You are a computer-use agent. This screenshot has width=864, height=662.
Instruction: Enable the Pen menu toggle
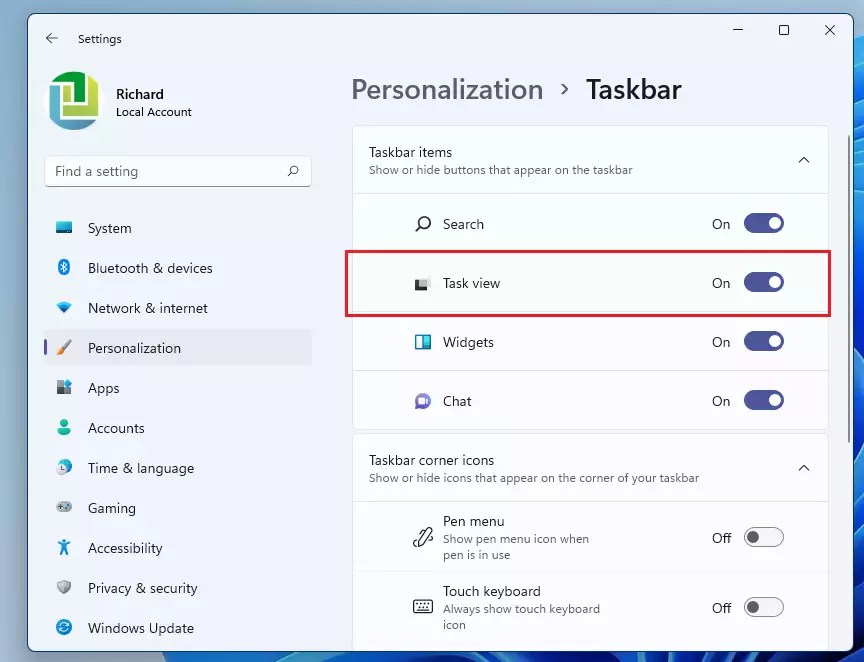[763, 537]
